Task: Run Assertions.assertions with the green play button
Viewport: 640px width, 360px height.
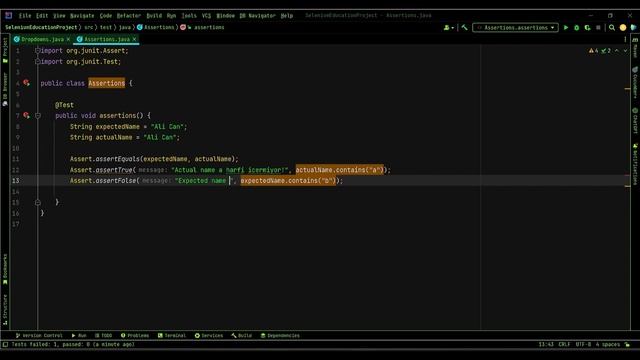Action: point(566,28)
